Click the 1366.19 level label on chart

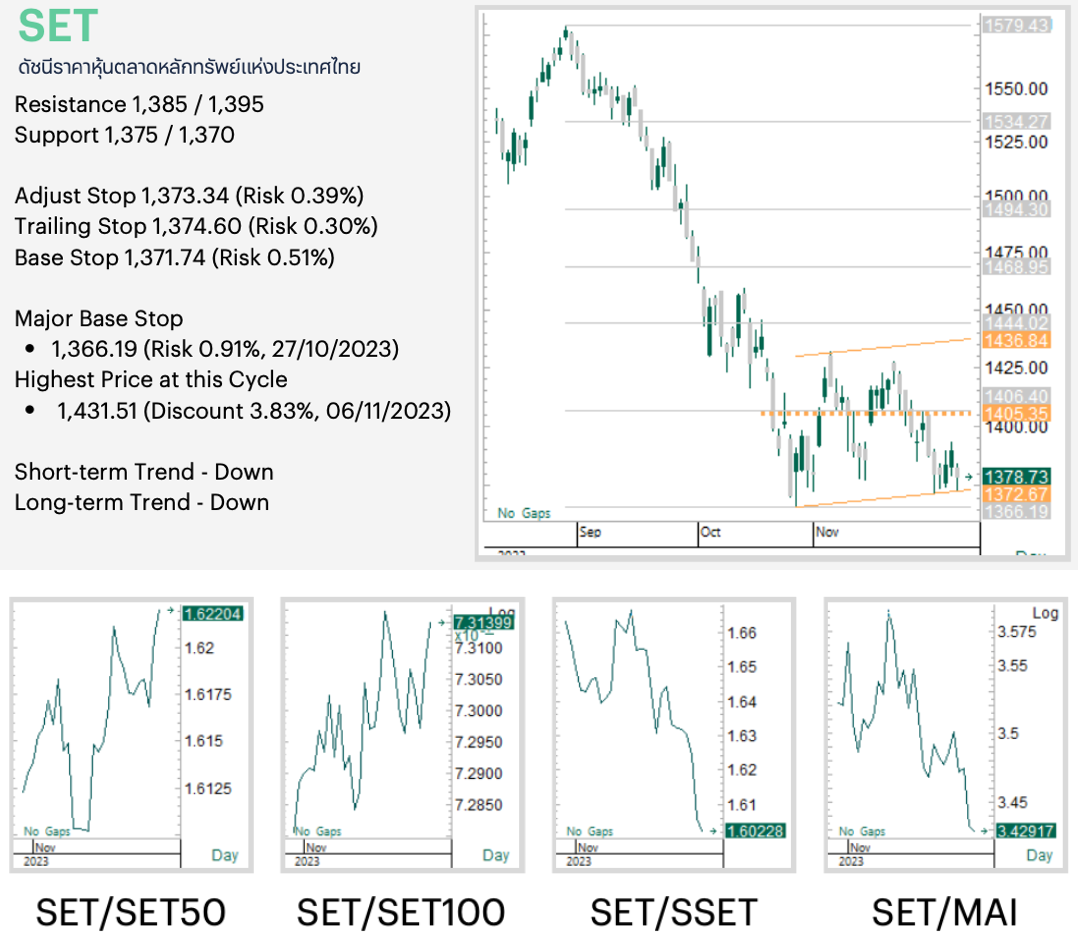1016,512
